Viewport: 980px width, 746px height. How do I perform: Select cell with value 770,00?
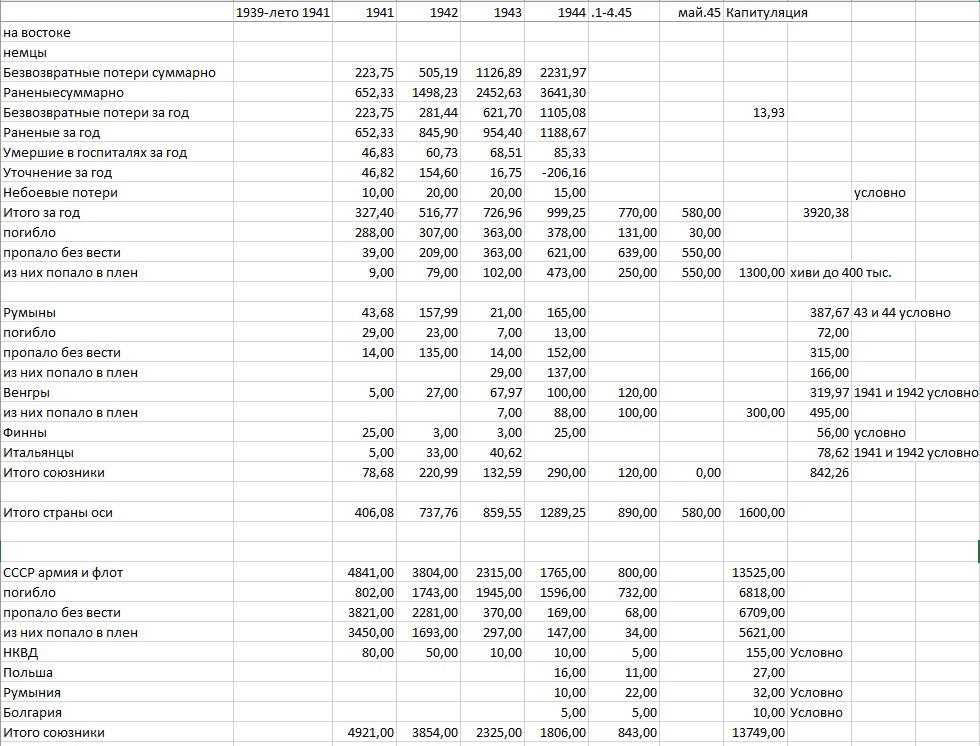coord(624,212)
